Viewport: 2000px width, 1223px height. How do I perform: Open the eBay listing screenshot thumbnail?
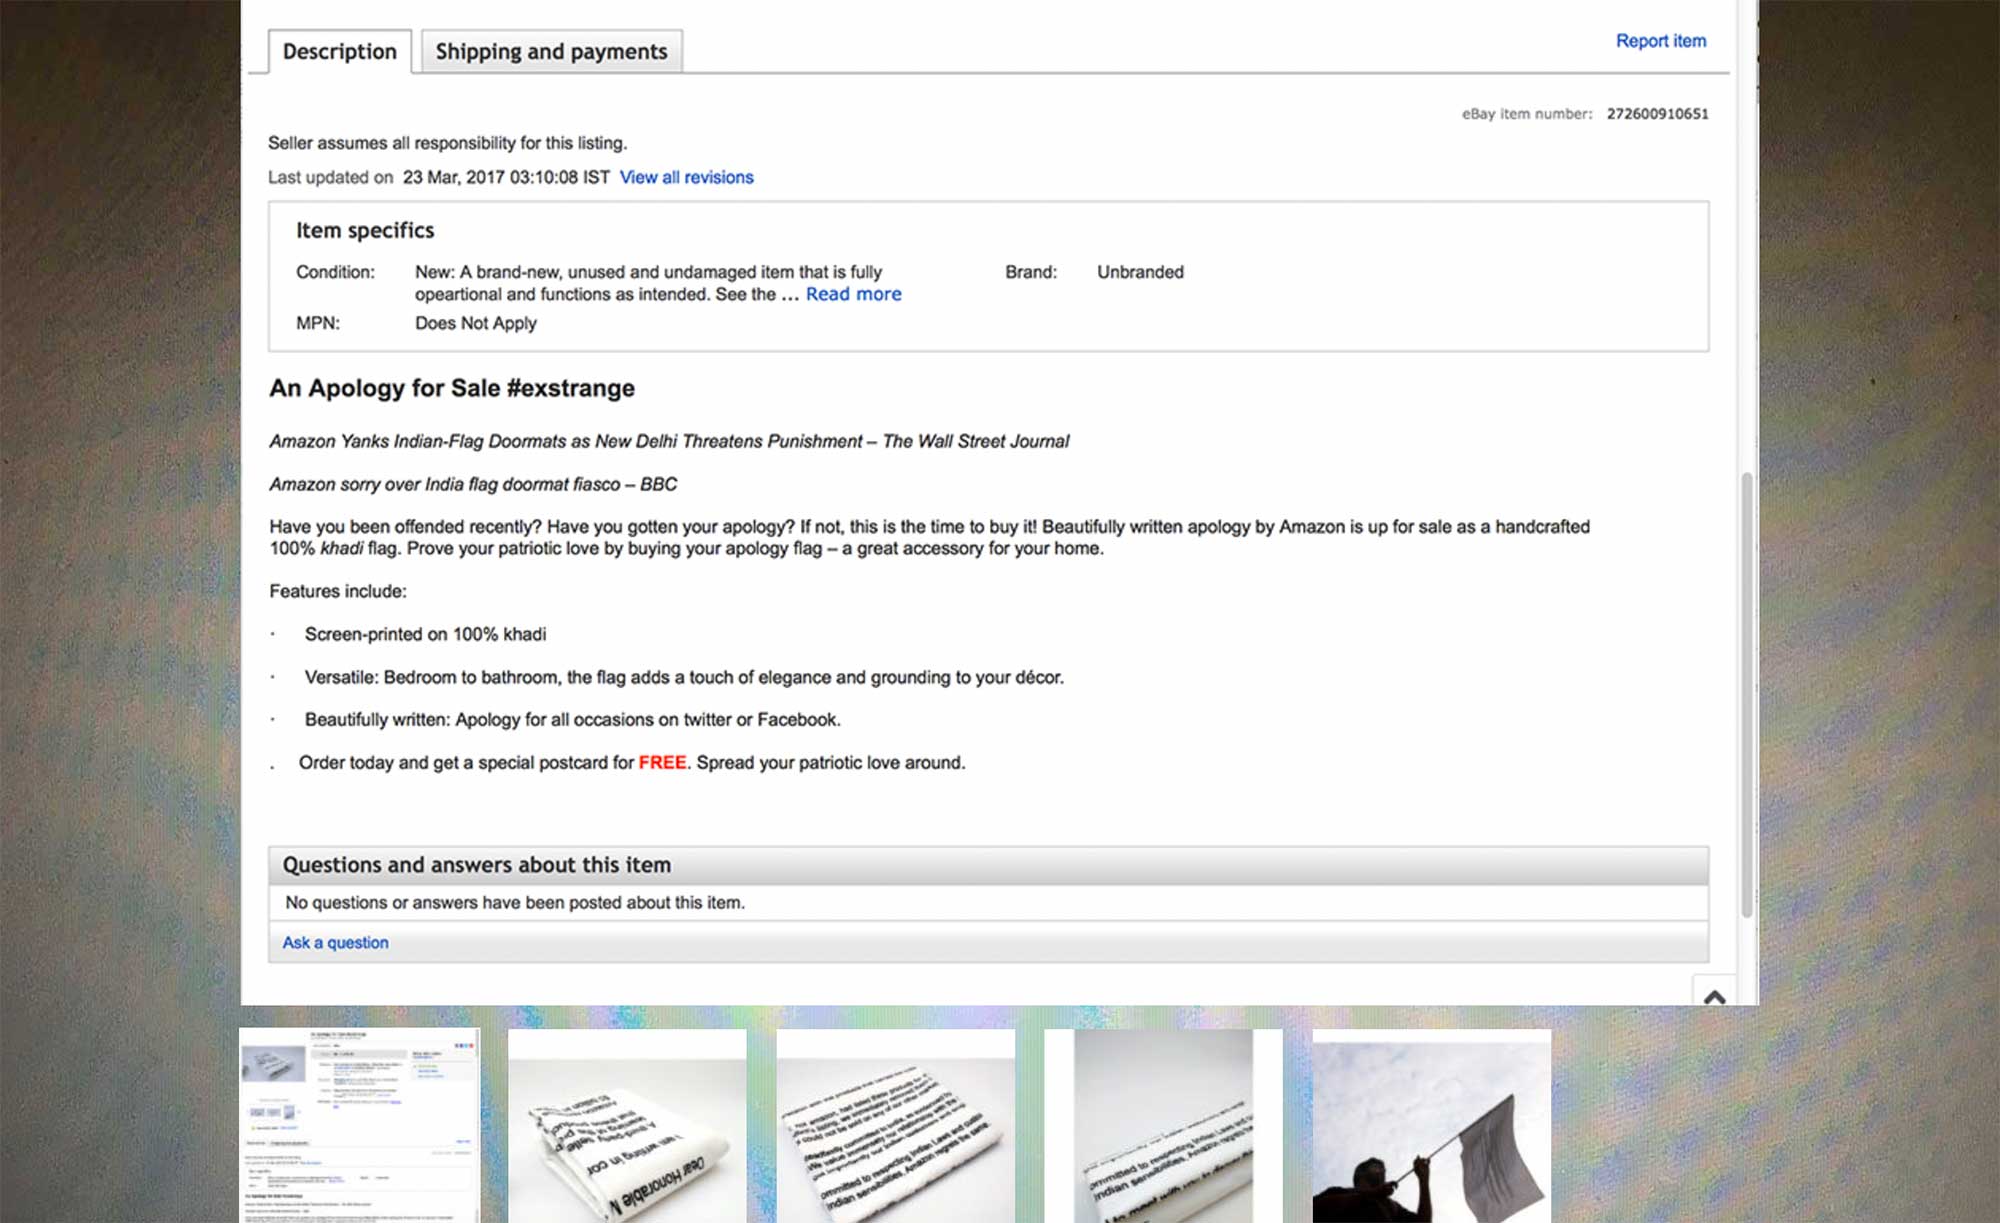pyautogui.click(x=359, y=1125)
